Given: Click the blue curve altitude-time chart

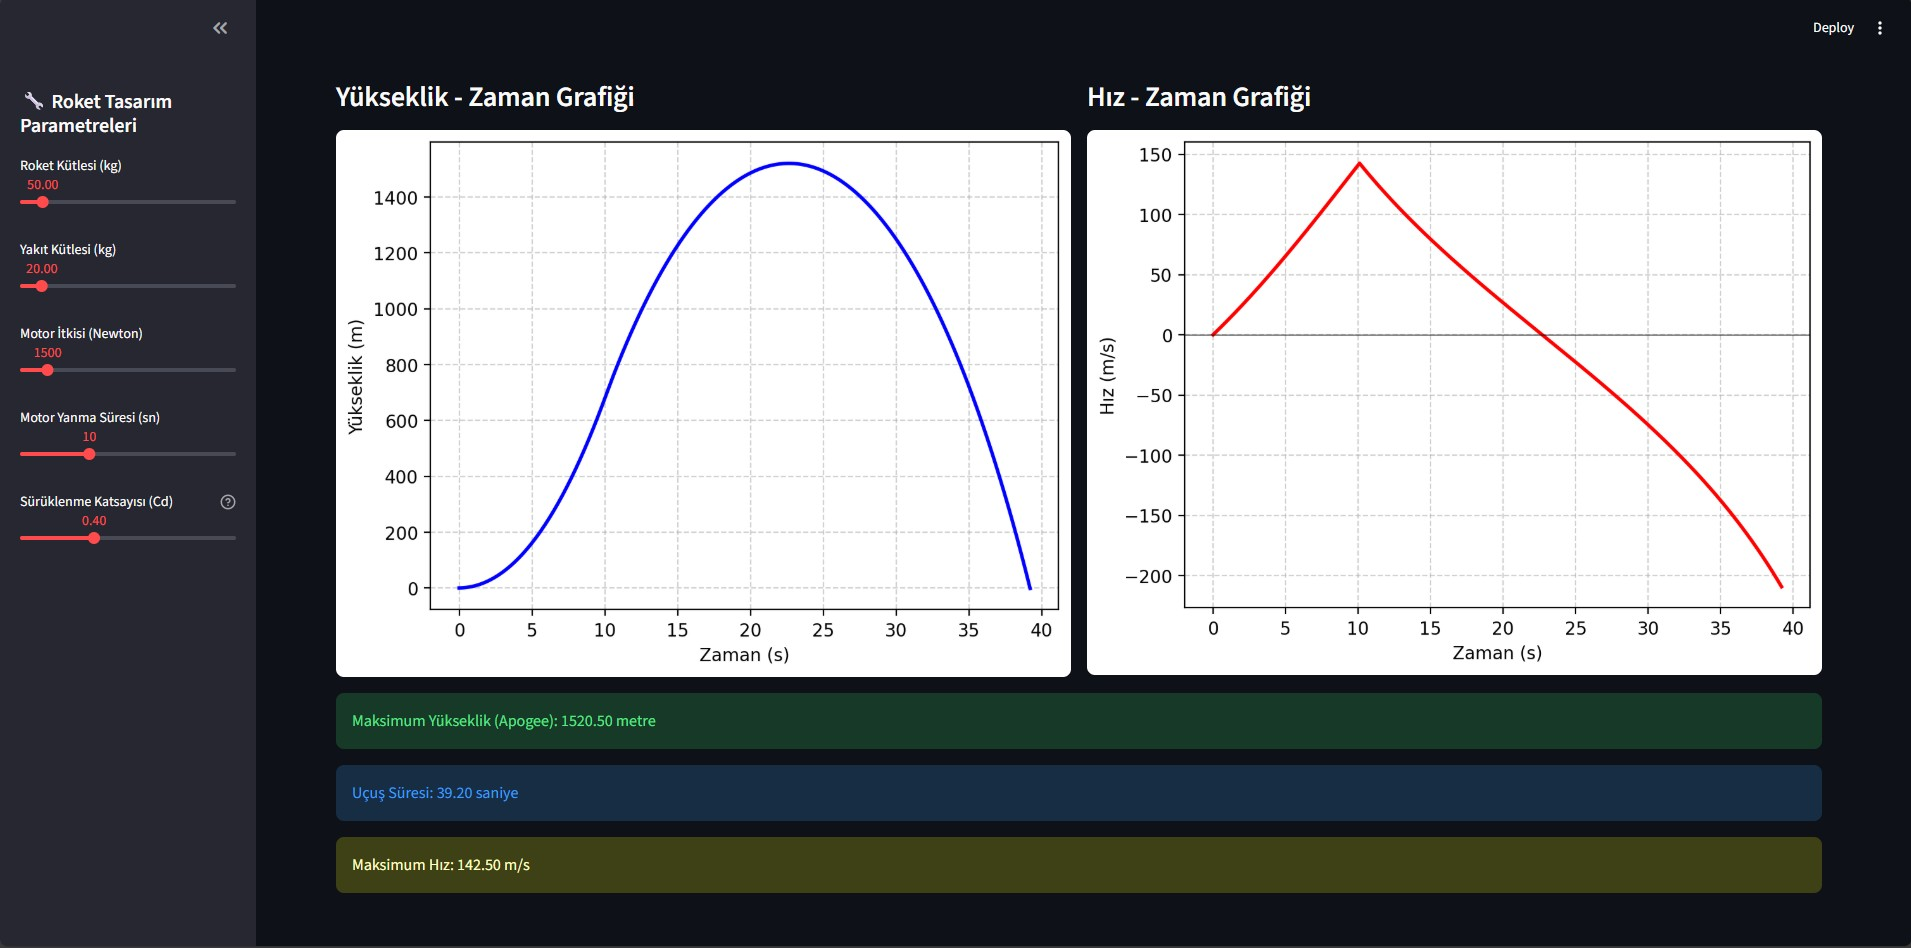Looking at the screenshot, I should [703, 403].
